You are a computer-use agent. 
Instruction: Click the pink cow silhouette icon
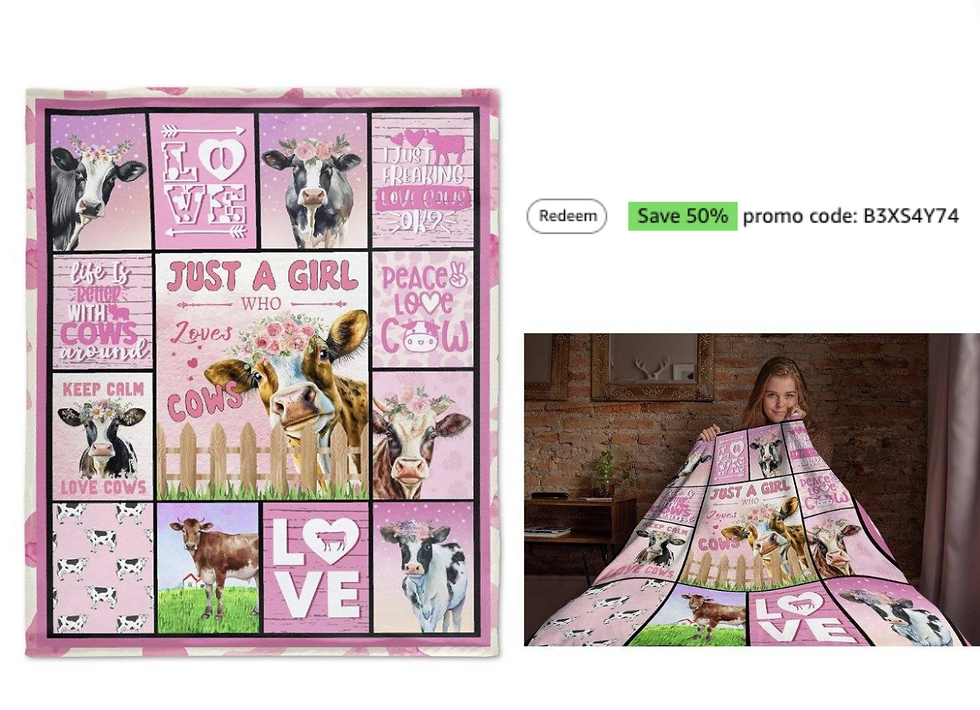tap(446, 145)
